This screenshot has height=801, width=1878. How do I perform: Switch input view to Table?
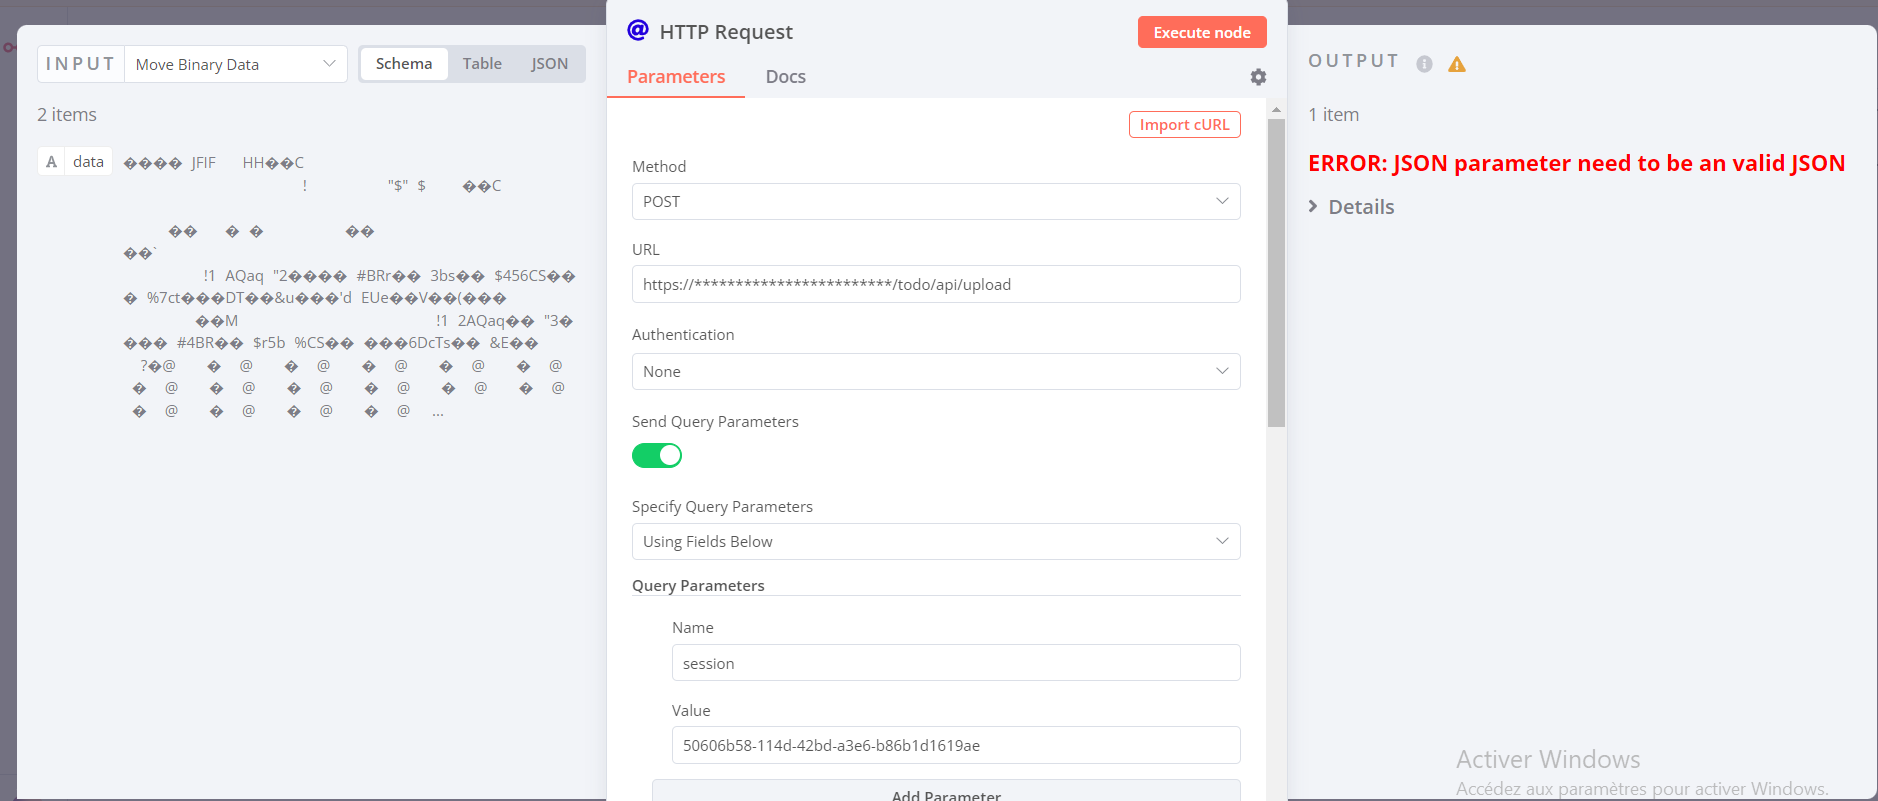click(x=482, y=64)
